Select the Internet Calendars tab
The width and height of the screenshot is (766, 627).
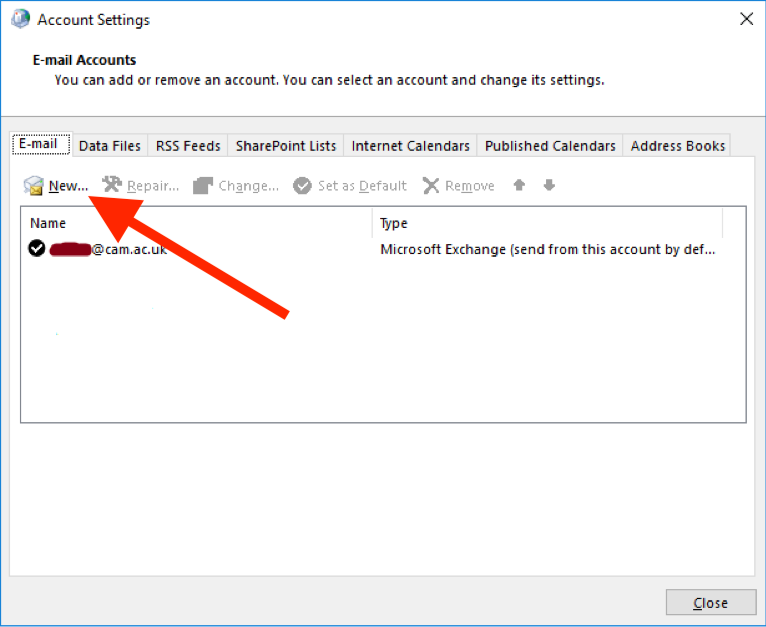[x=410, y=146]
